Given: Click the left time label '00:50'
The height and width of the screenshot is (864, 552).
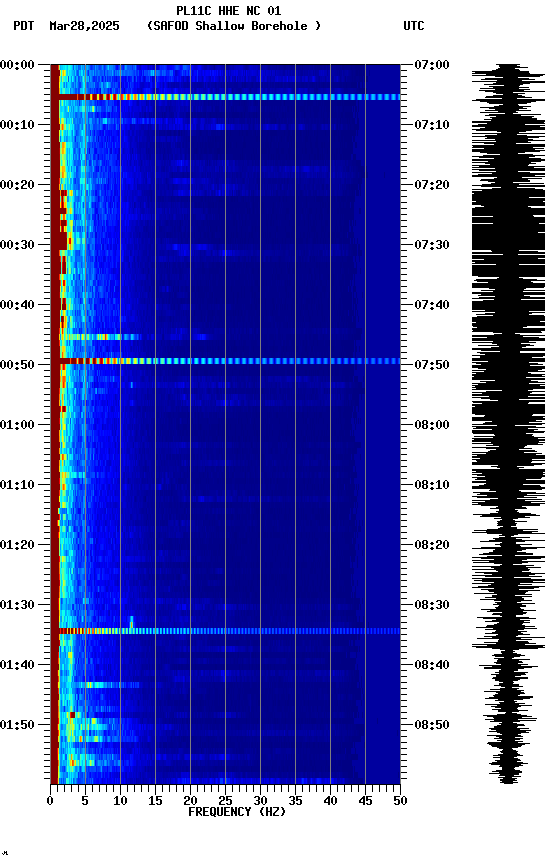Looking at the screenshot, I should click(x=17, y=365).
